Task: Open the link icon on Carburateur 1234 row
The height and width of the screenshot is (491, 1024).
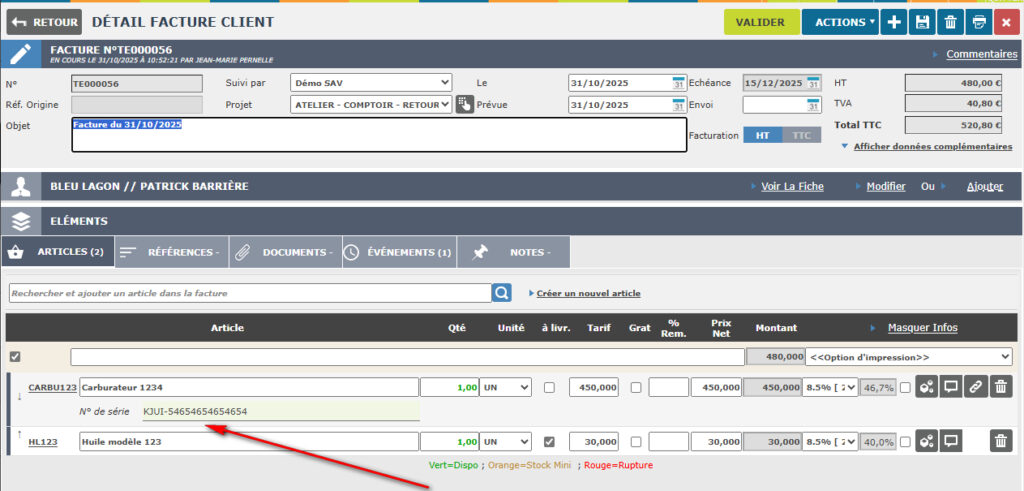Action: [x=975, y=388]
